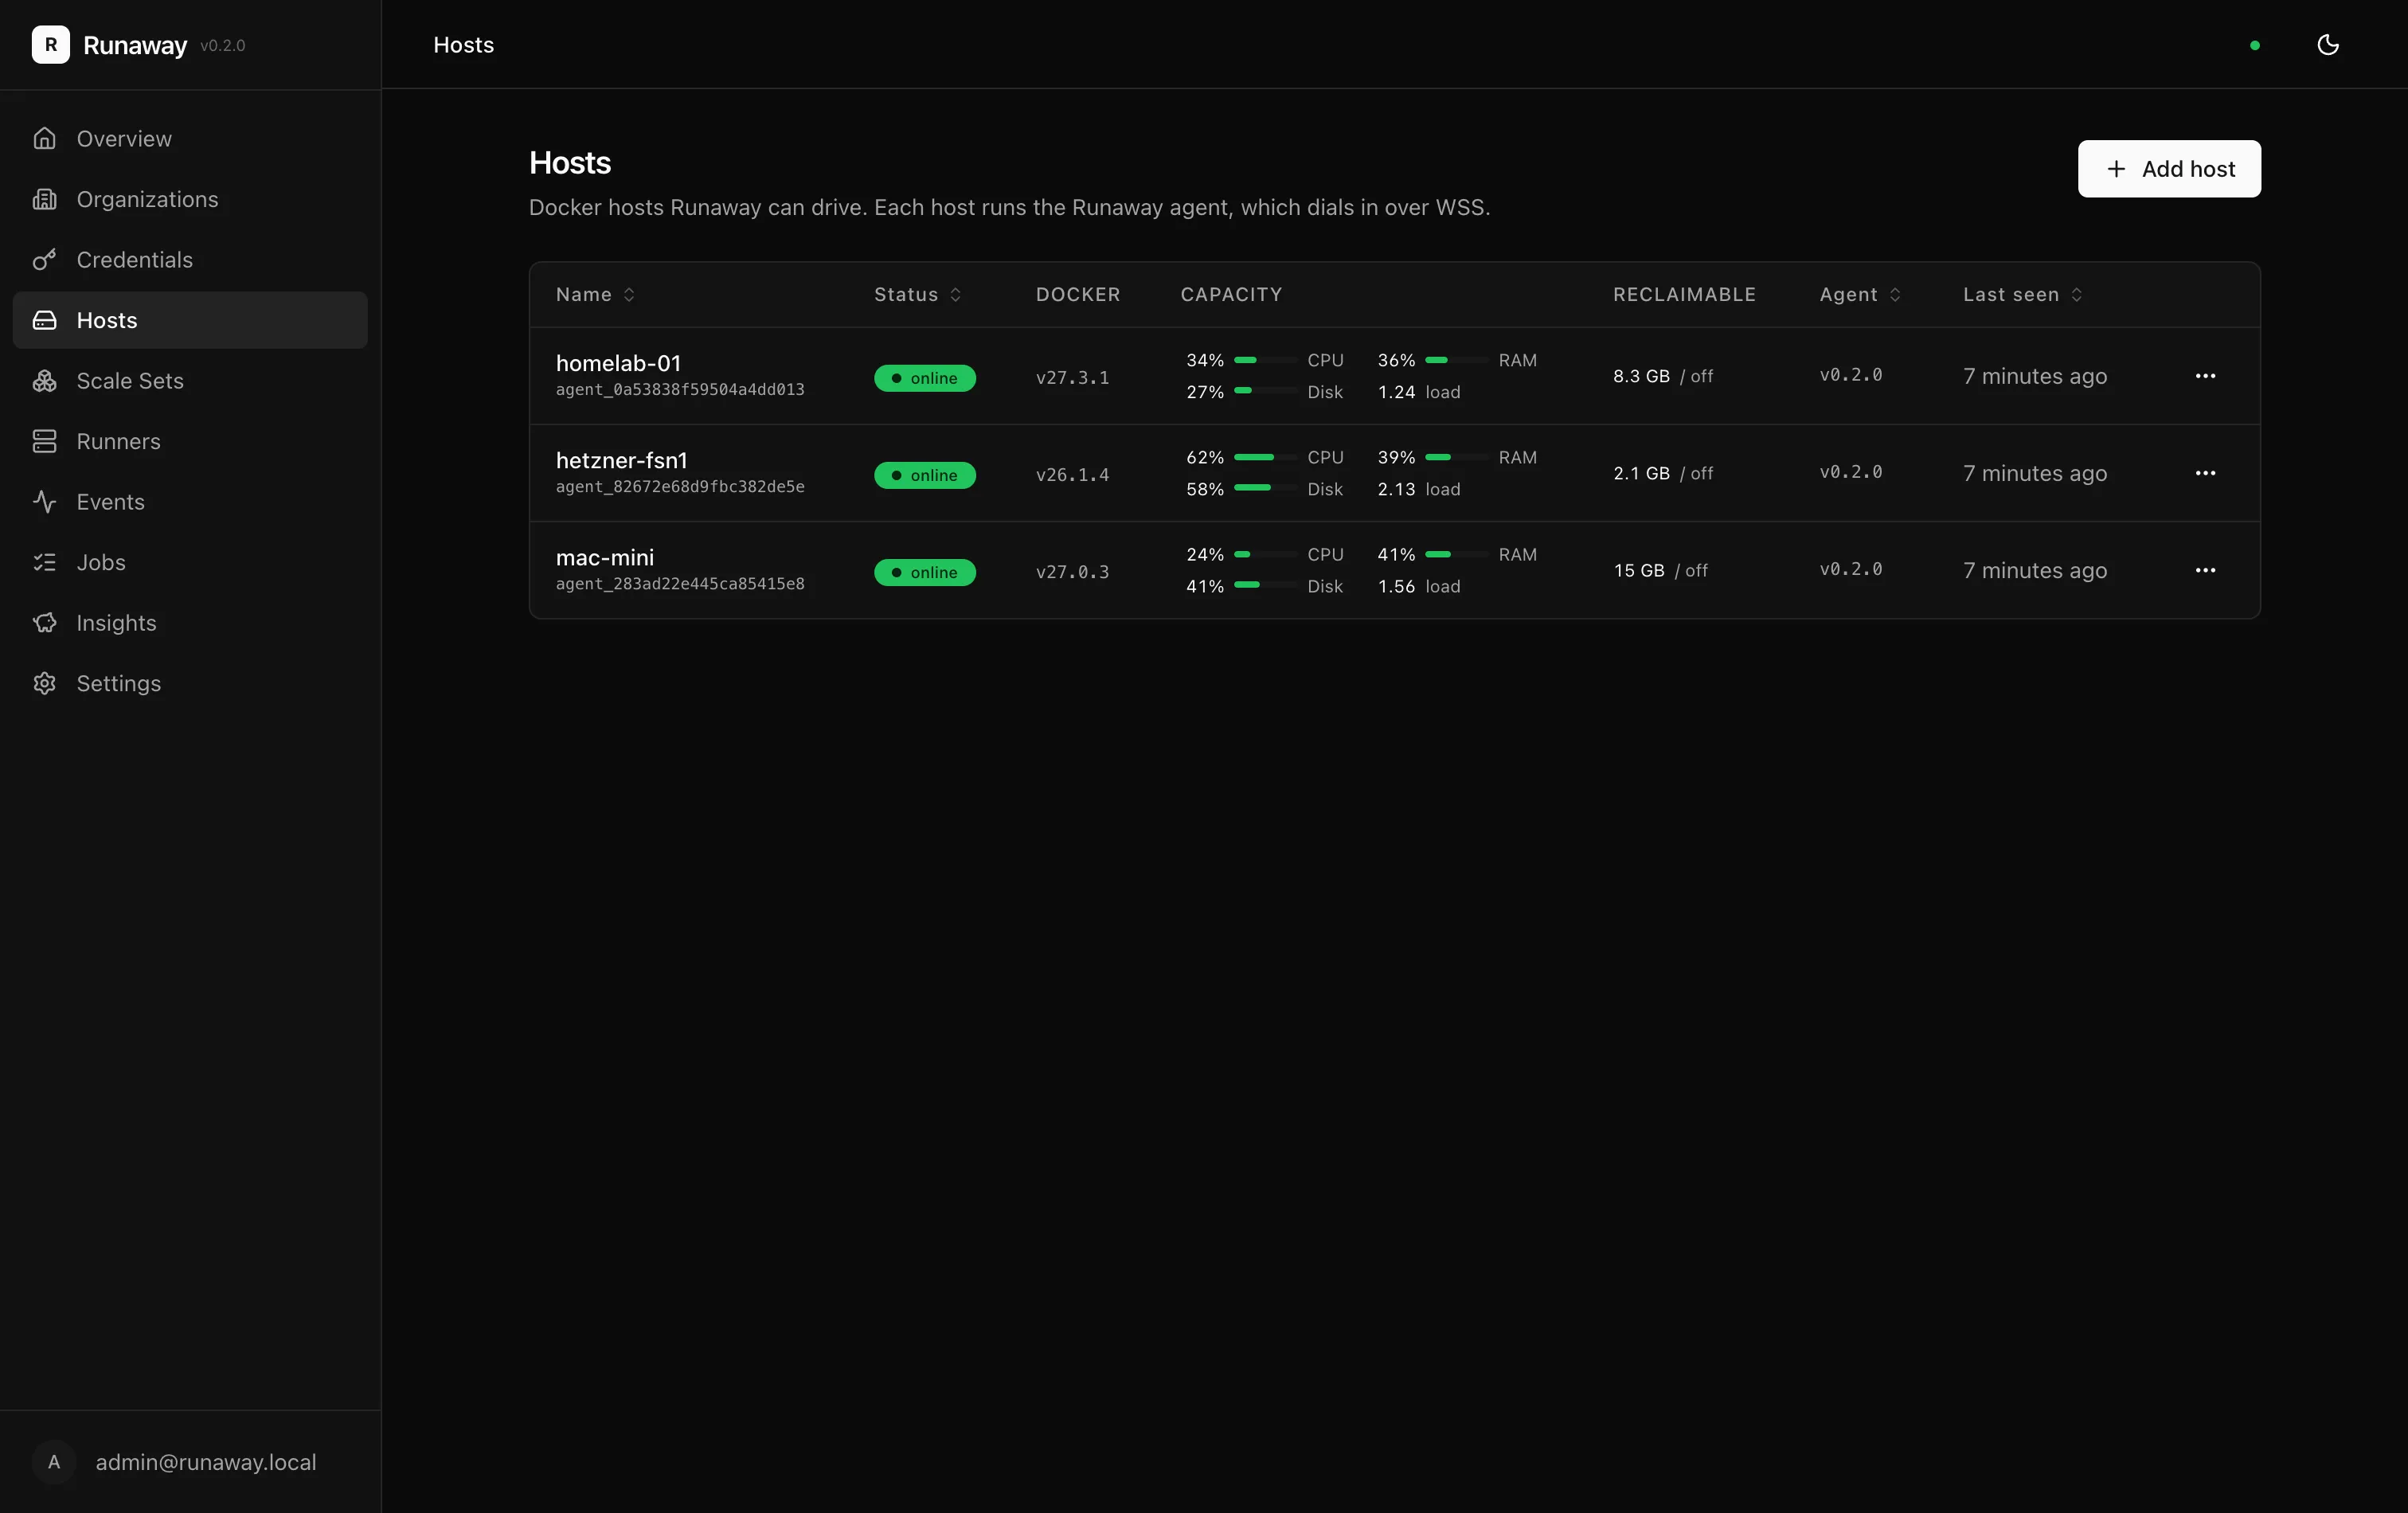Click Docker version v27.0.3

coord(1072,572)
